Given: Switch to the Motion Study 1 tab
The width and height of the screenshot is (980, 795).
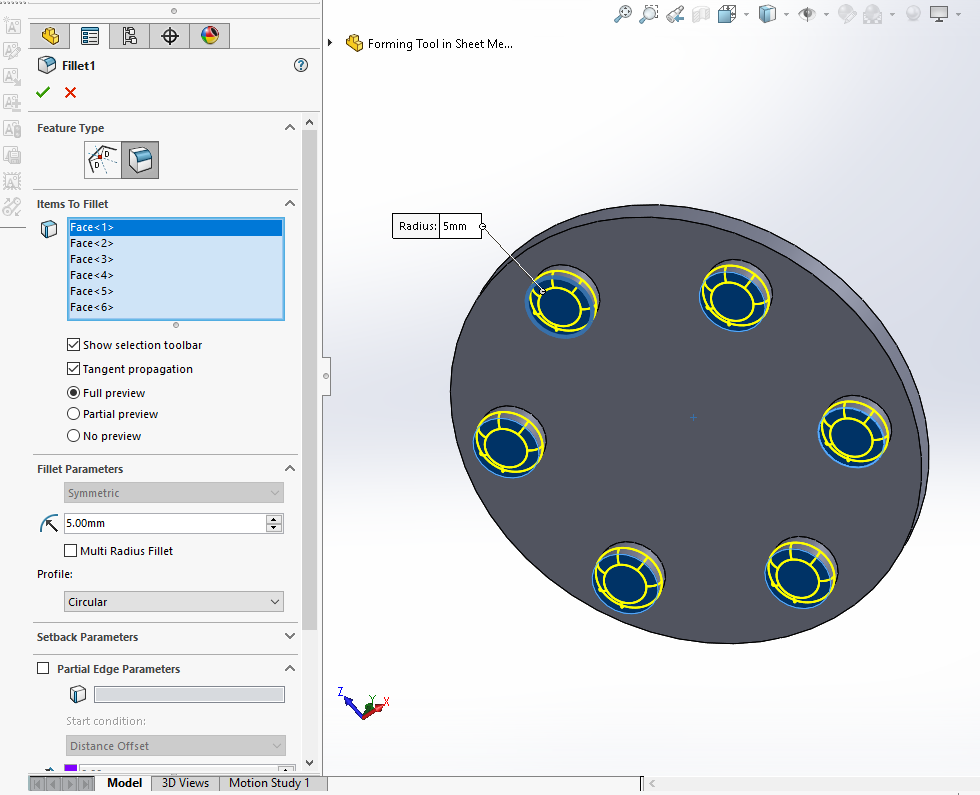Looking at the screenshot, I should click(x=269, y=783).
